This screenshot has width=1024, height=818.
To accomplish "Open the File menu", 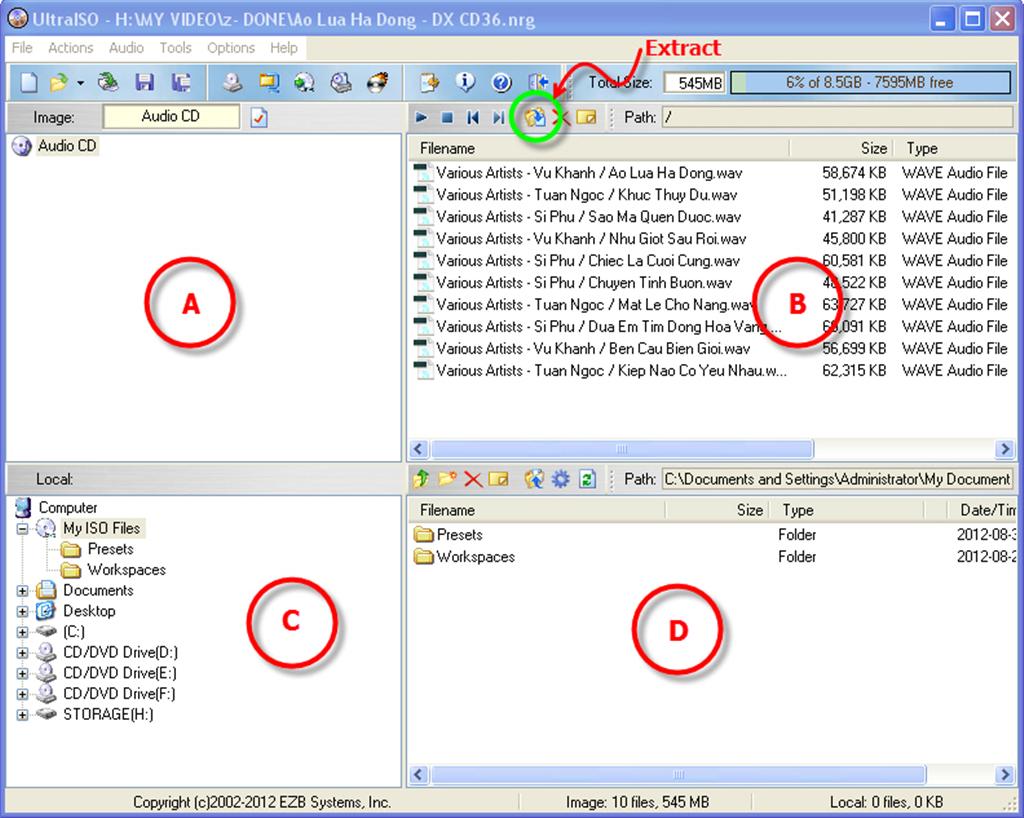I will click(22, 48).
